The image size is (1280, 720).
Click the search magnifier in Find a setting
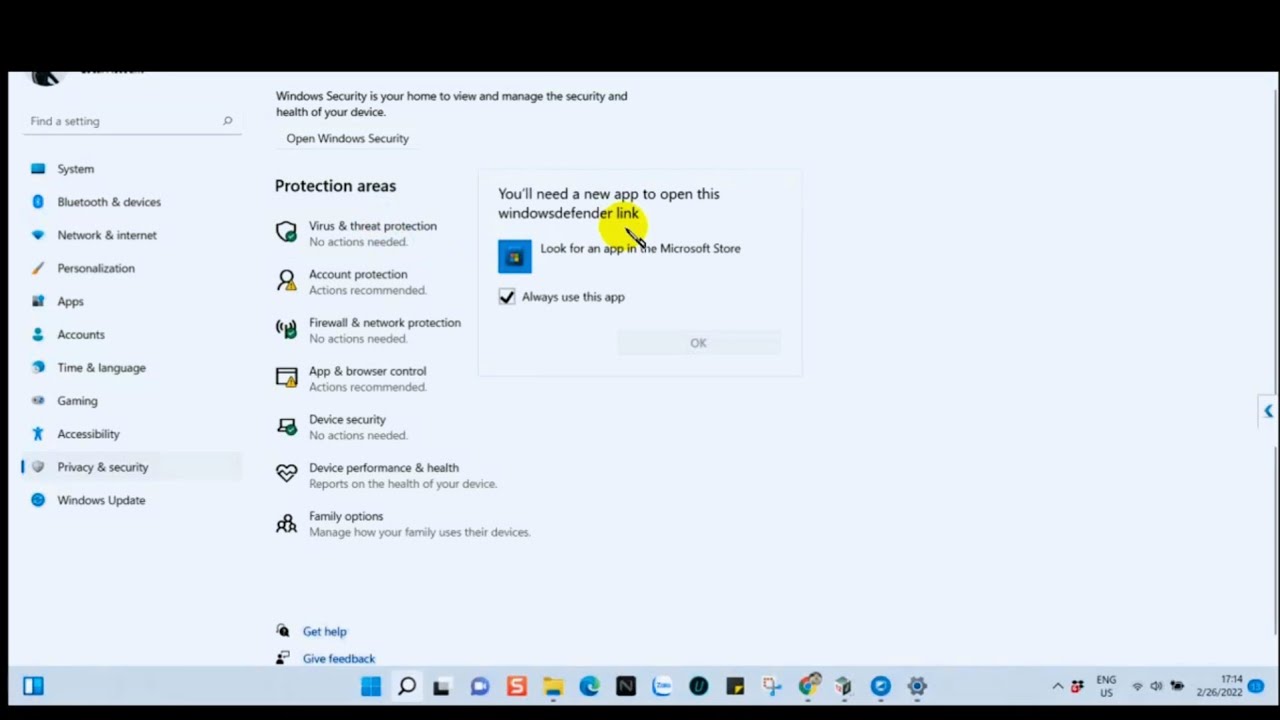pos(228,121)
